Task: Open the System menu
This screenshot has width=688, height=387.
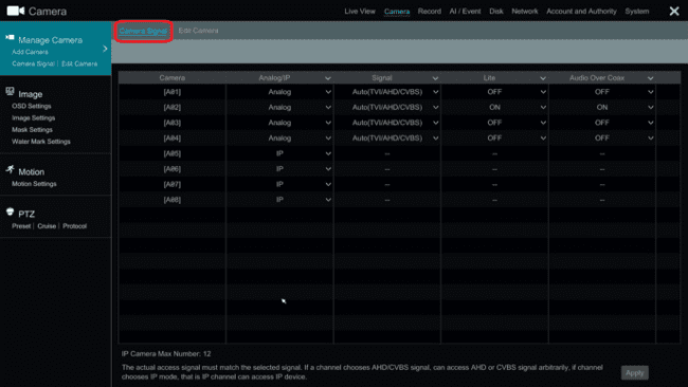Action: click(637, 11)
